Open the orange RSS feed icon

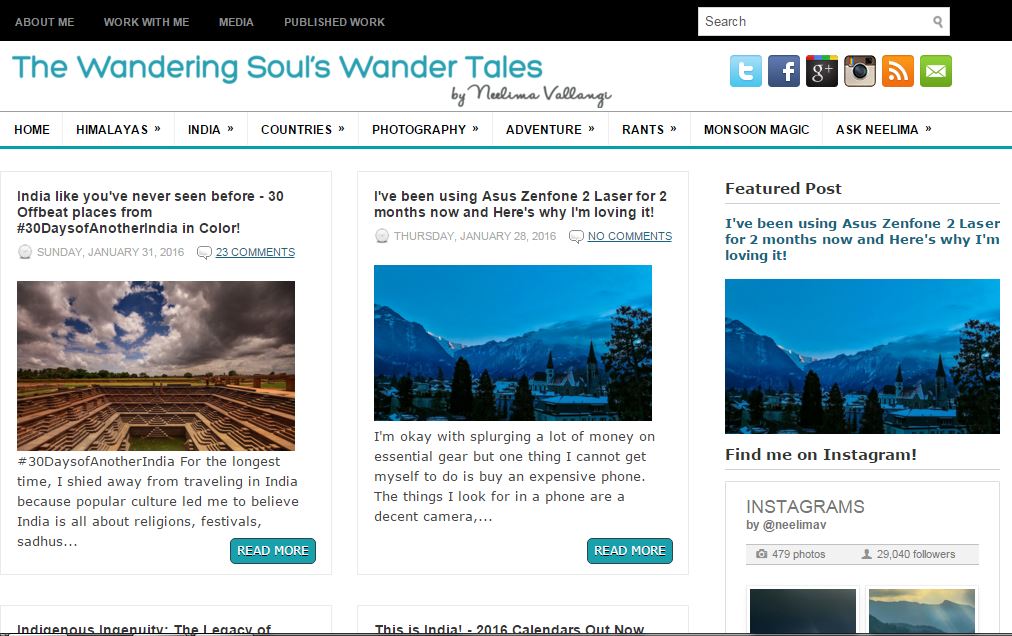(898, 71)
